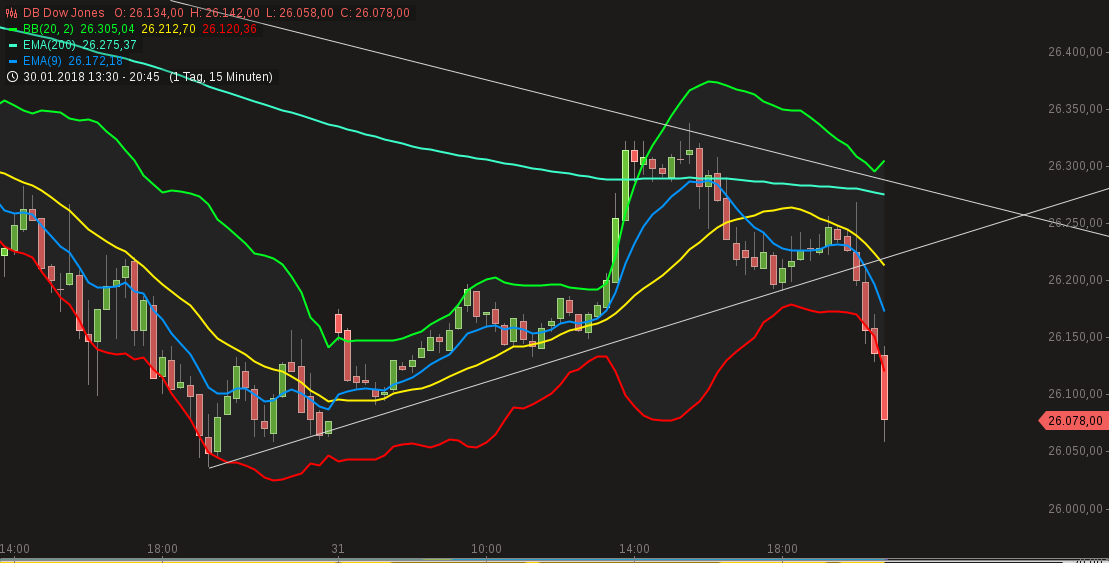
Task: Click the clock icon beside the date range
Action: tap(12, 76)
